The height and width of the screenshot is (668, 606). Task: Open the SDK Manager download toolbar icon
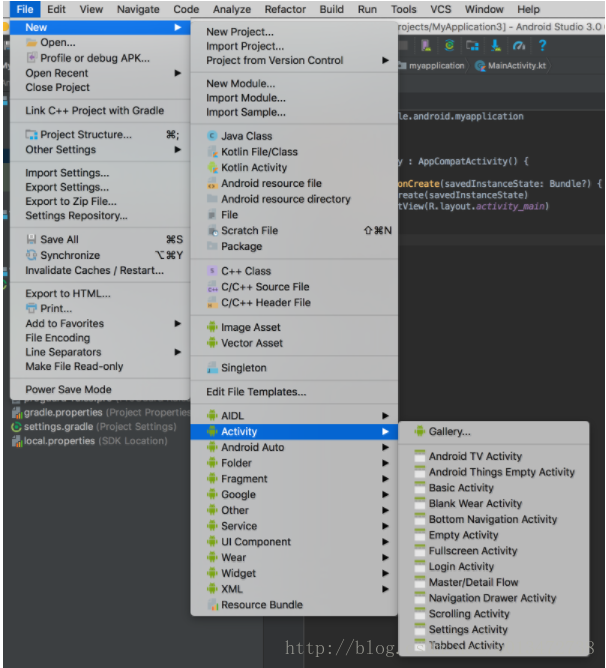tap(496, 45)
